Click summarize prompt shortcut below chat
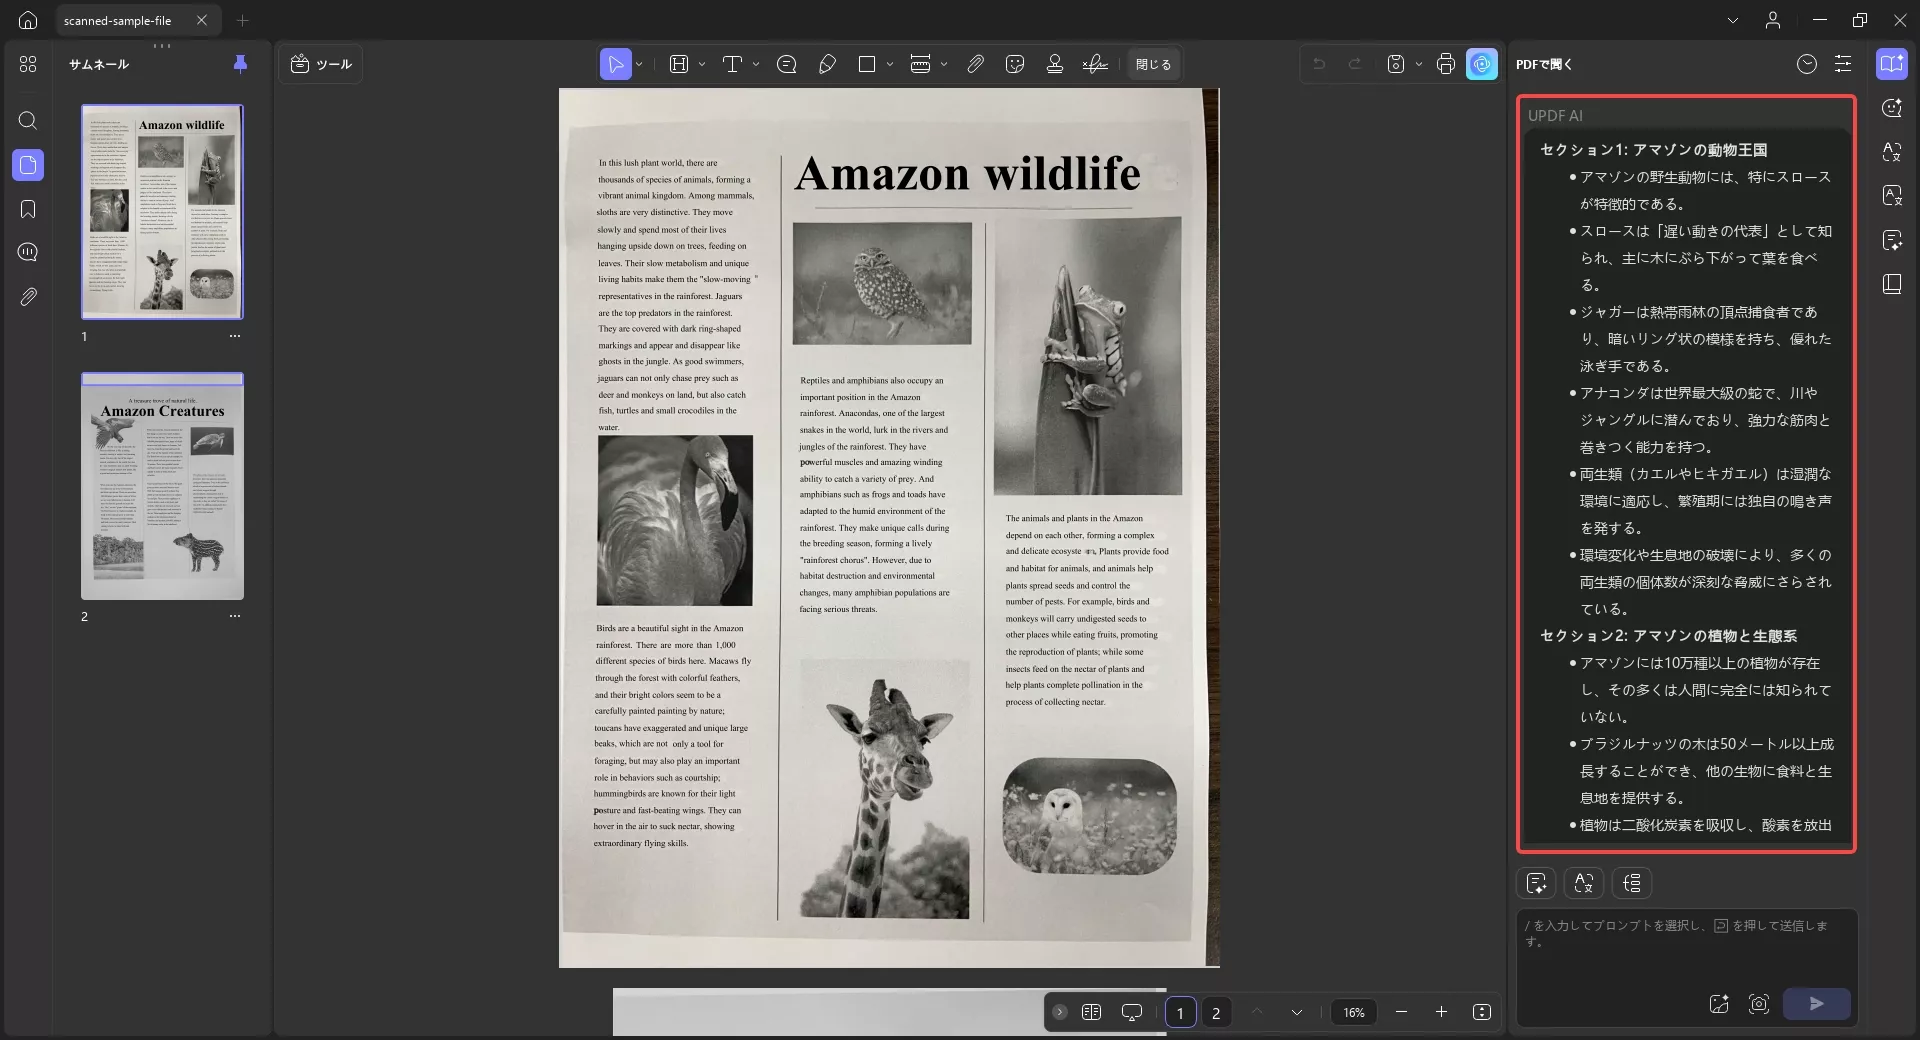The width and height of the screenshot is (1920, 1040). point(1537,883)
